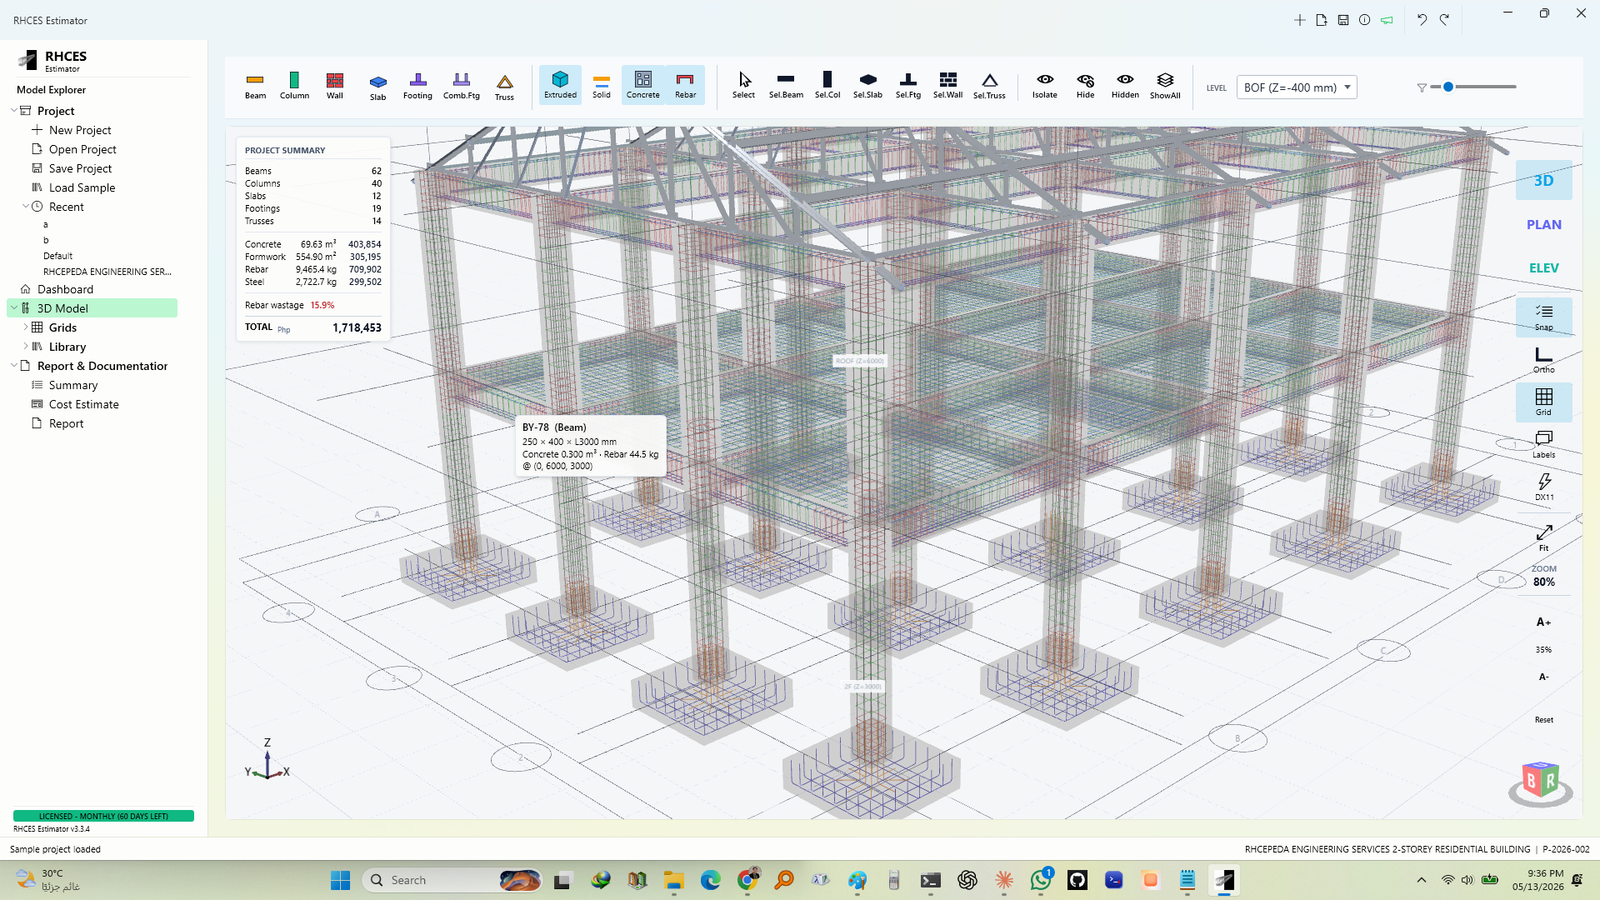Collapse Report & Documentation node

click(14, 366)
